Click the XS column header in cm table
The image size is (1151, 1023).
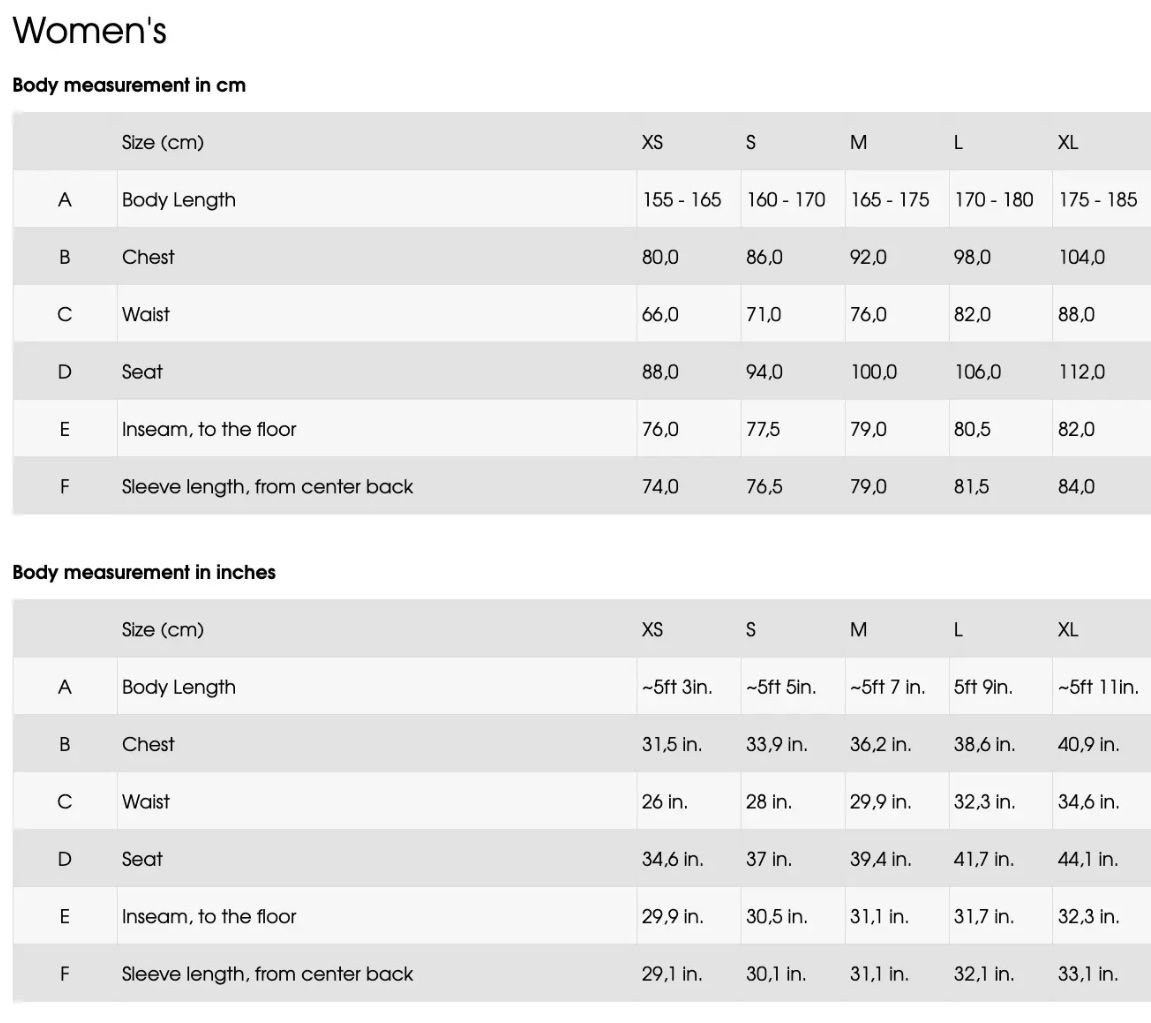coord(653,142)
